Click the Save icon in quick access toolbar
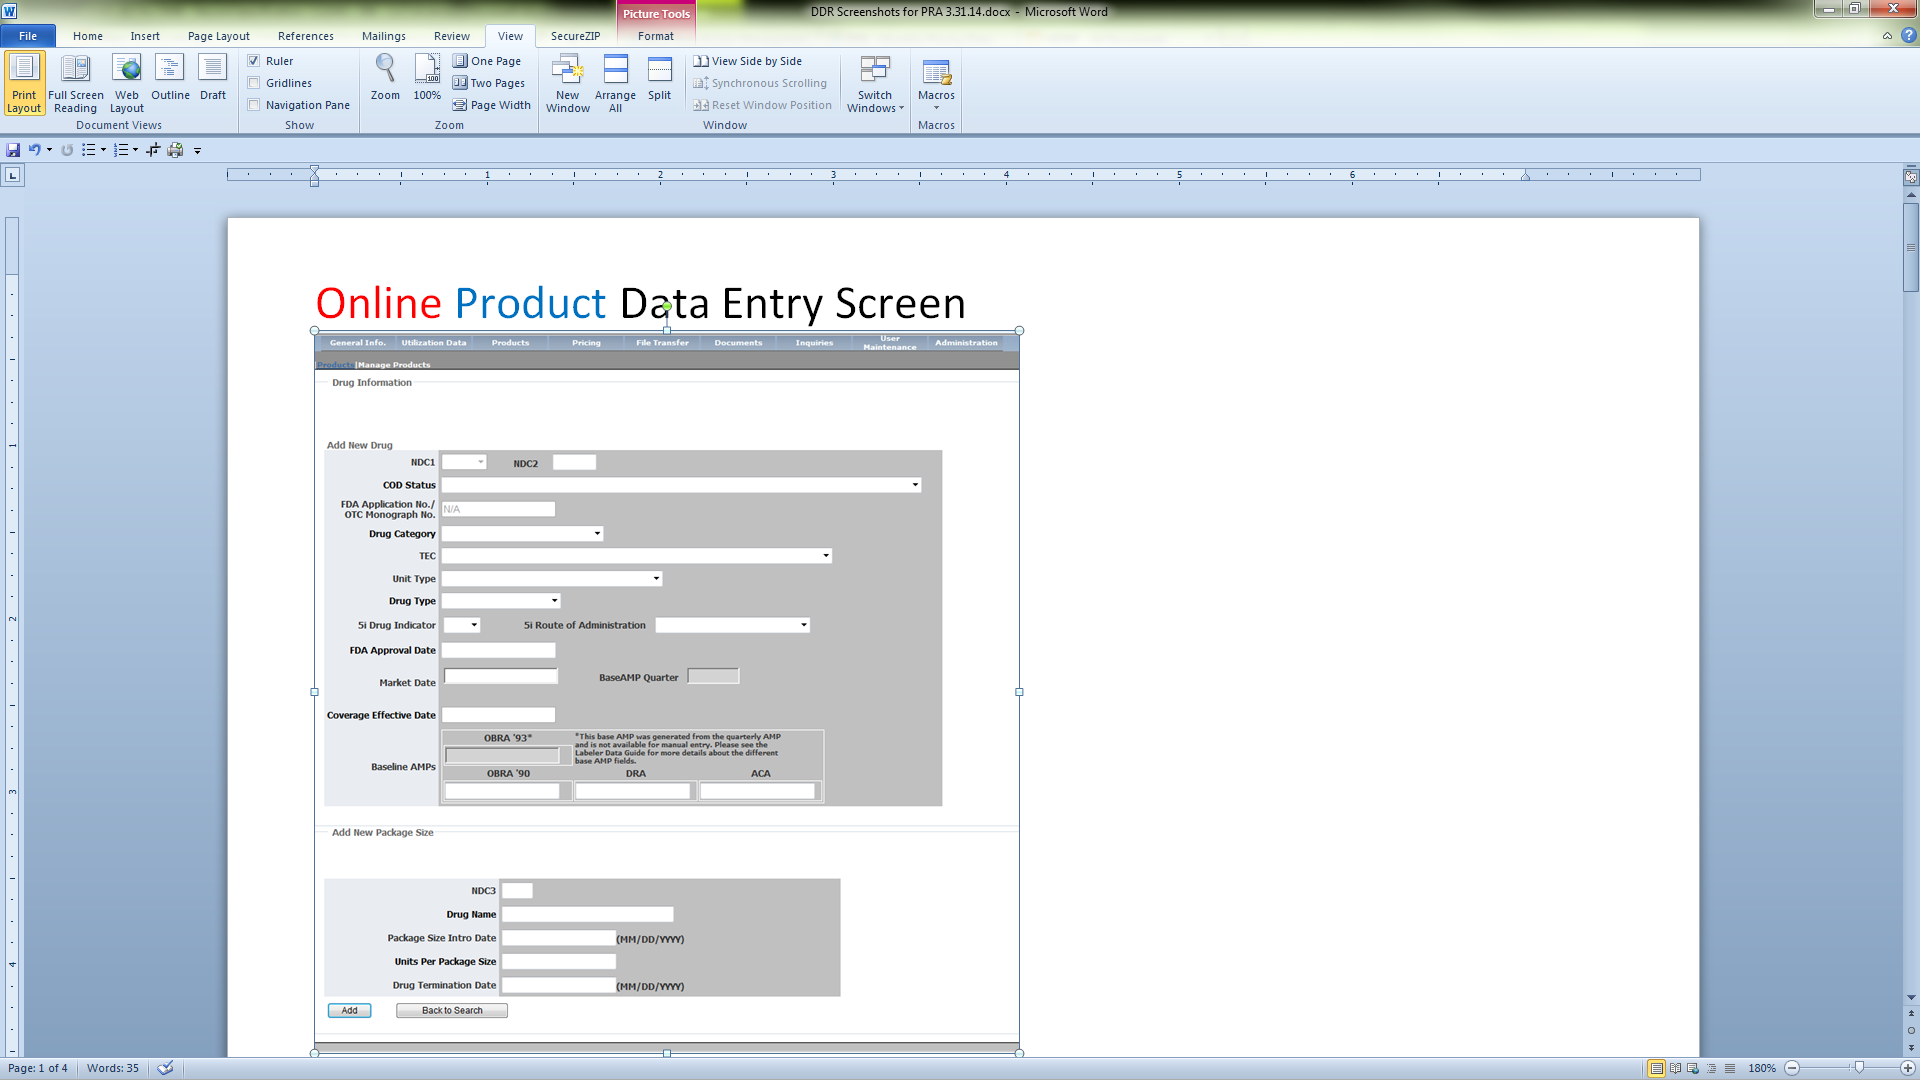Image resolution: width=1920 pixels, height=1080 pixels. click(x=13, y=150)
